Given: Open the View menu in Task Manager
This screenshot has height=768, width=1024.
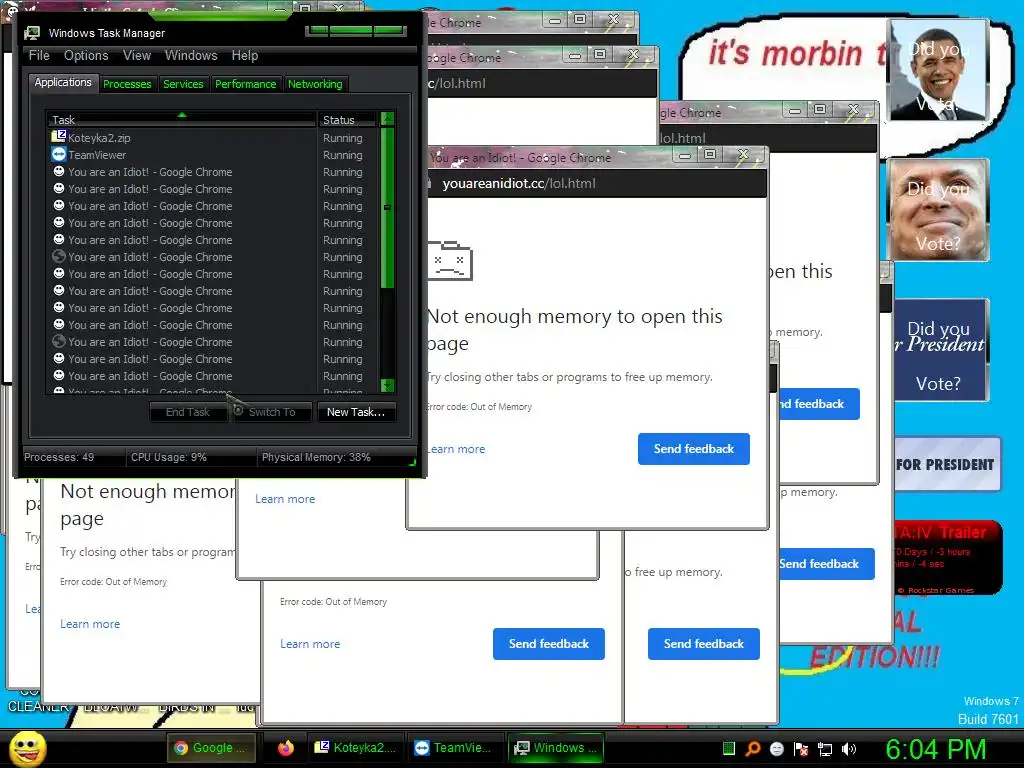Looking at the screenshot, I should click(137, 56).
